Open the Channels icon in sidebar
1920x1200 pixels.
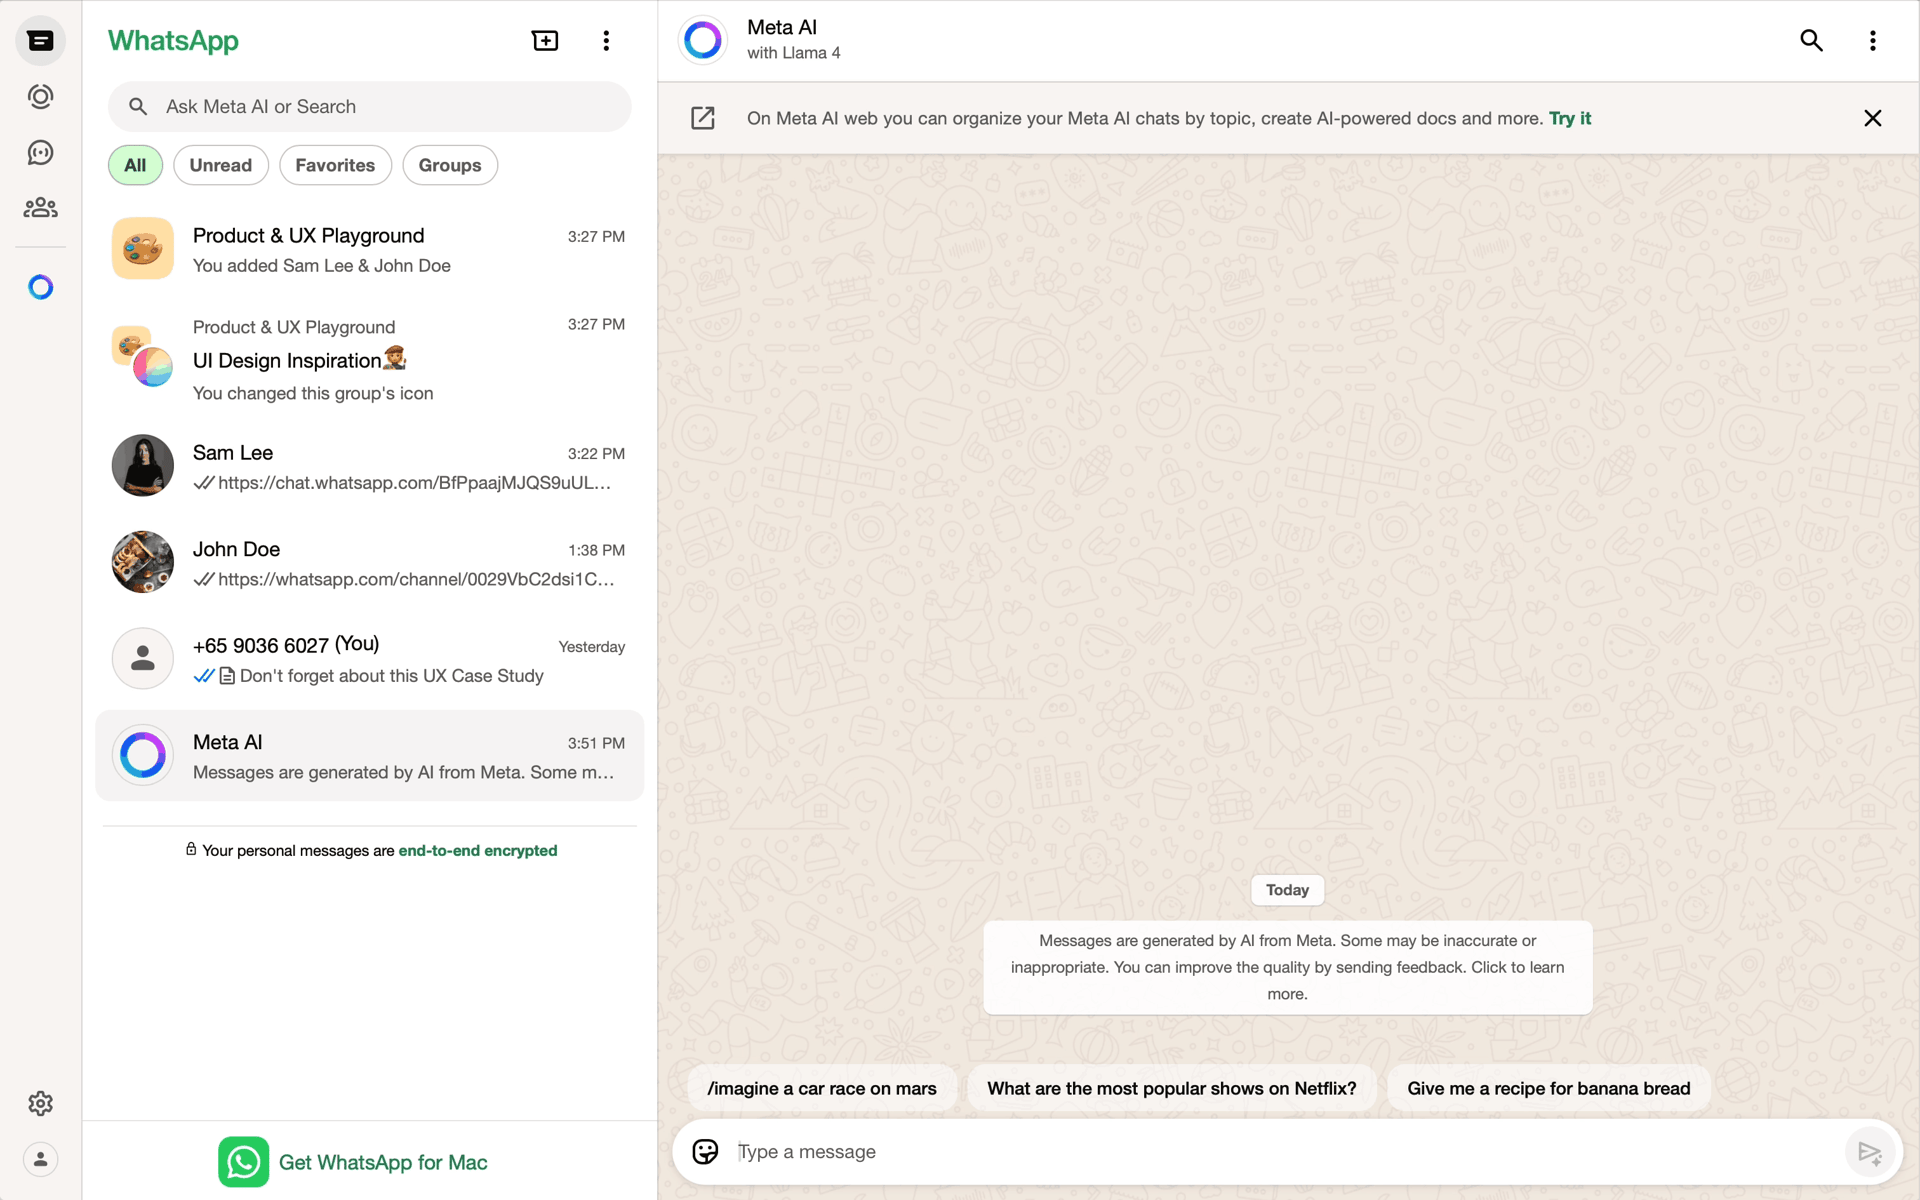tap(41, 152)
